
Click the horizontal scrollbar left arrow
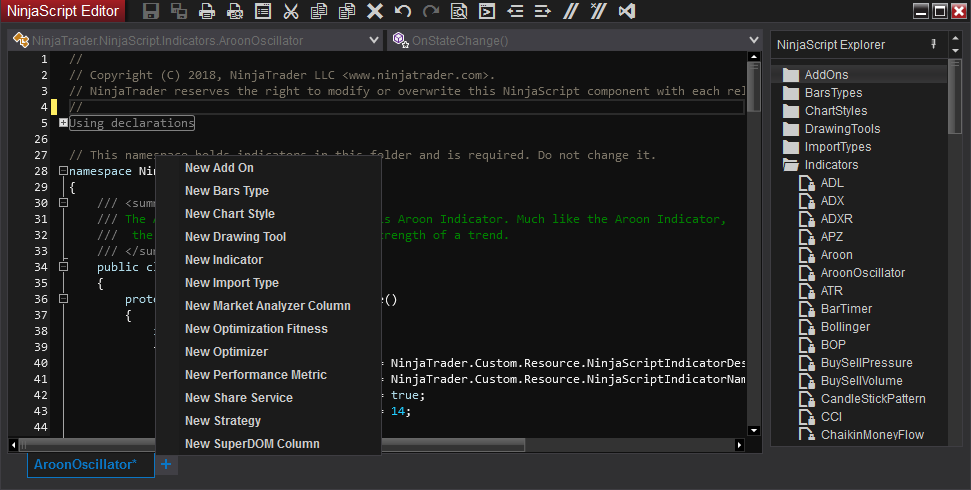click(x=14, y=445)
